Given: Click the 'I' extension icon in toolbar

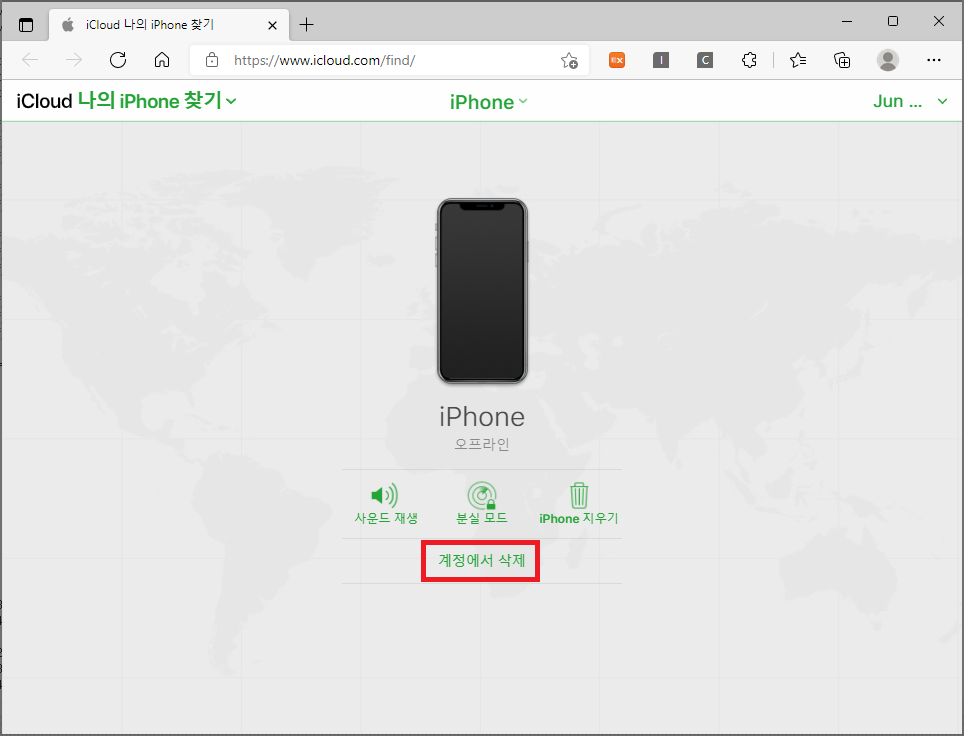Looking at the screenshot, I should coord(660,60).
